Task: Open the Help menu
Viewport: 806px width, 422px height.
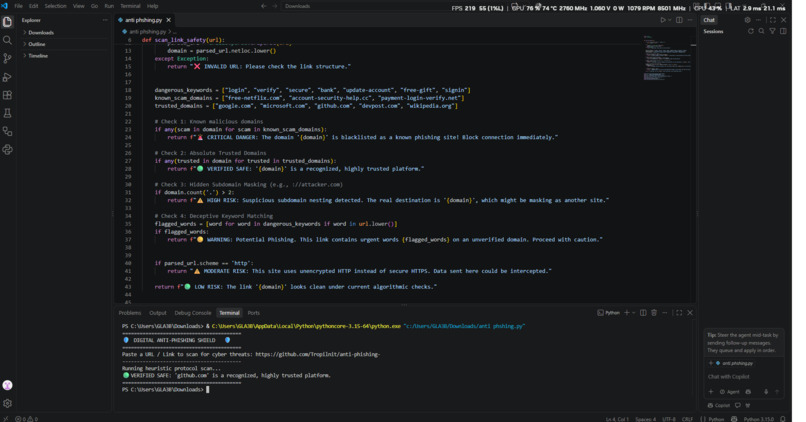Action: [153, 6]
